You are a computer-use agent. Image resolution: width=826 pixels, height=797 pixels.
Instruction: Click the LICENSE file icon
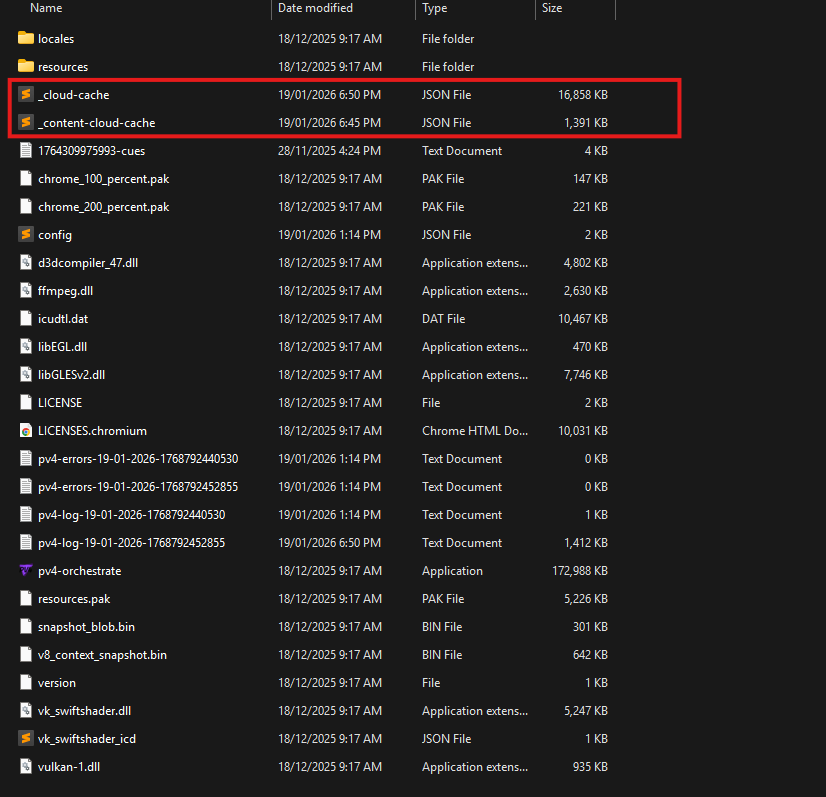(26, 402)
